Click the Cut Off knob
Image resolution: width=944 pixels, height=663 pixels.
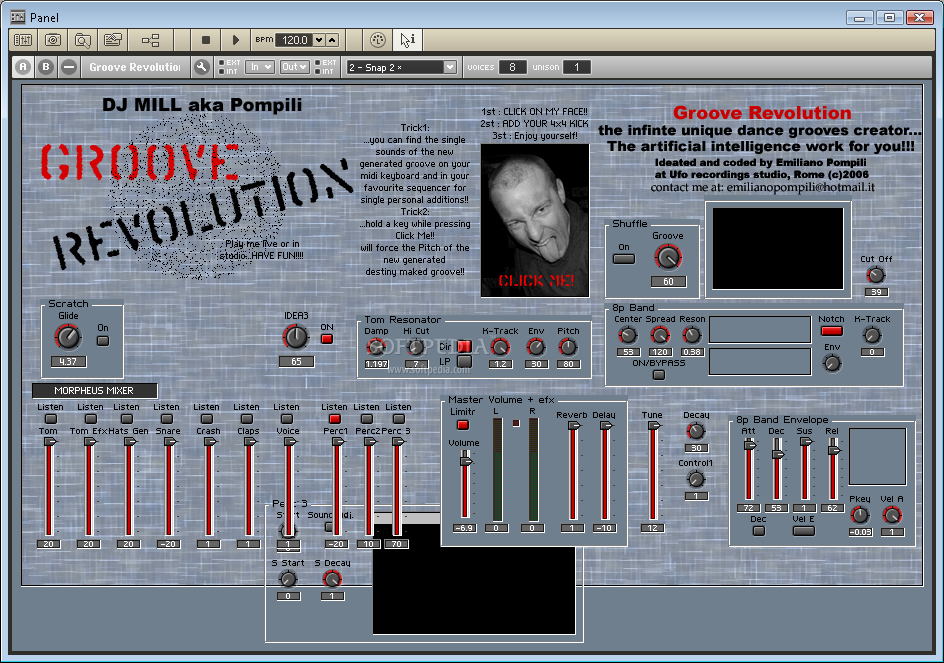point(876,275)
